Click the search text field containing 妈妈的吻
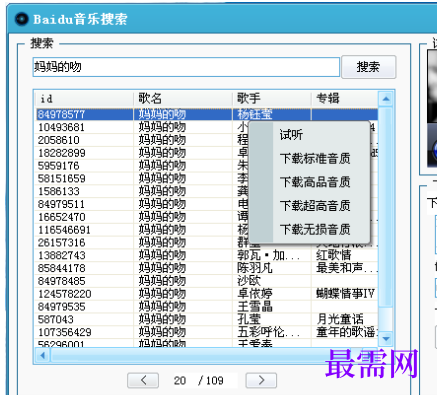 click(186, 67)
